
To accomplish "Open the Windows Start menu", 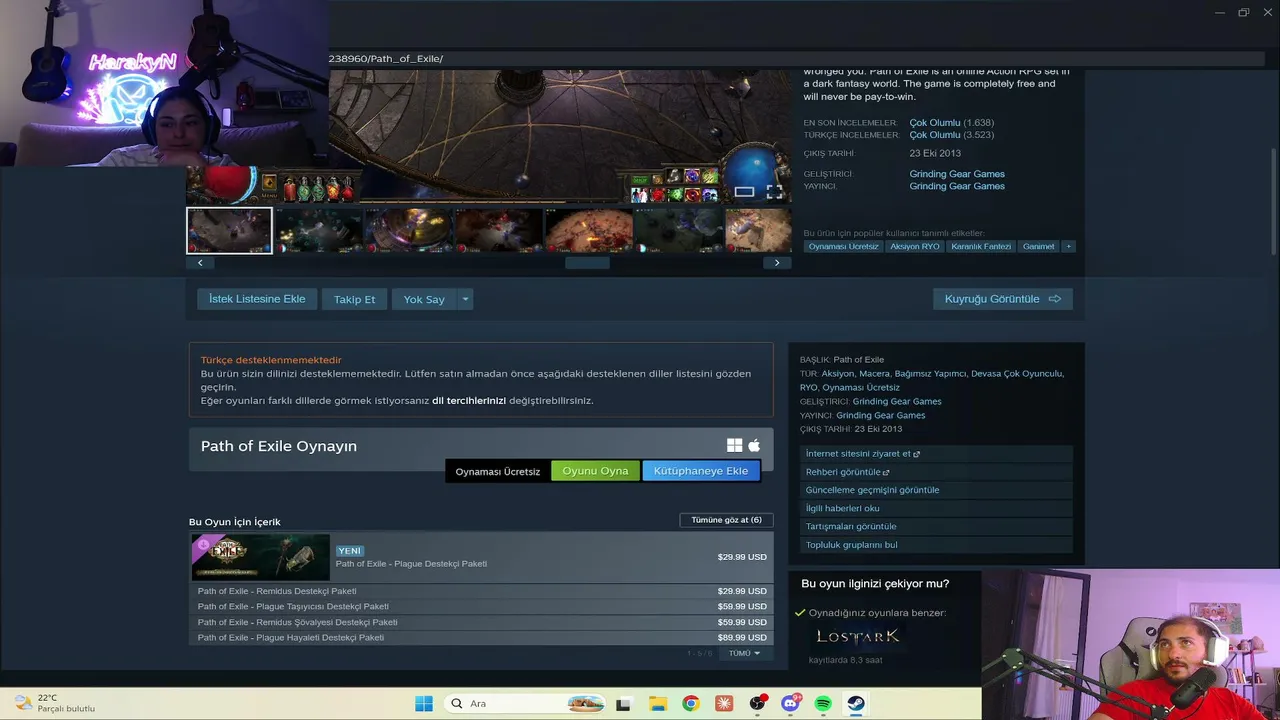I will pyautogui.click(x=424, y=703).
